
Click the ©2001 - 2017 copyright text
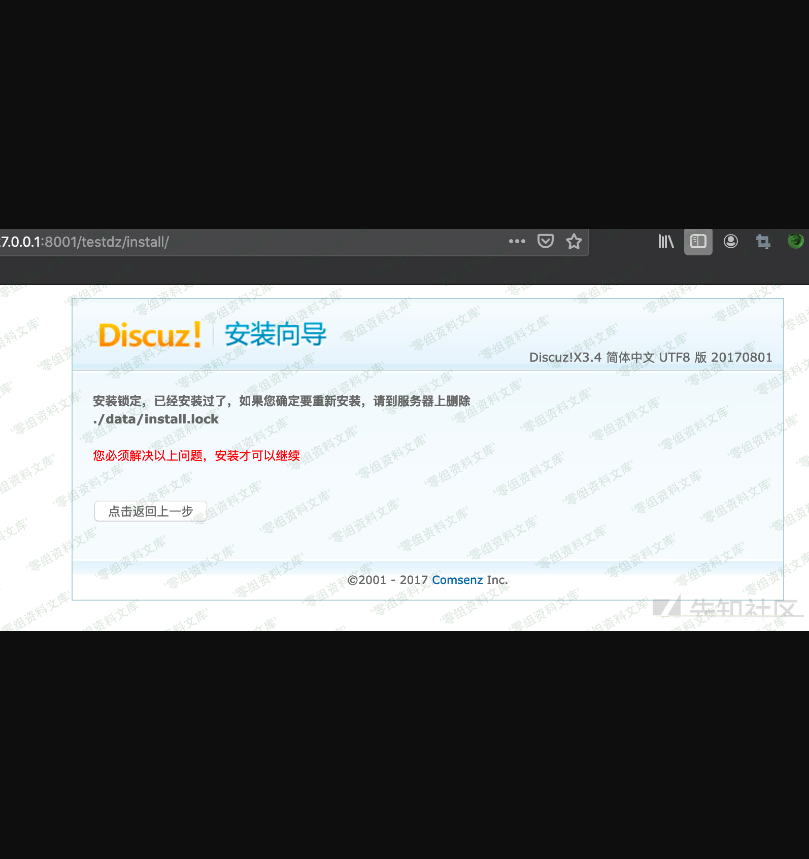(388, 580)
